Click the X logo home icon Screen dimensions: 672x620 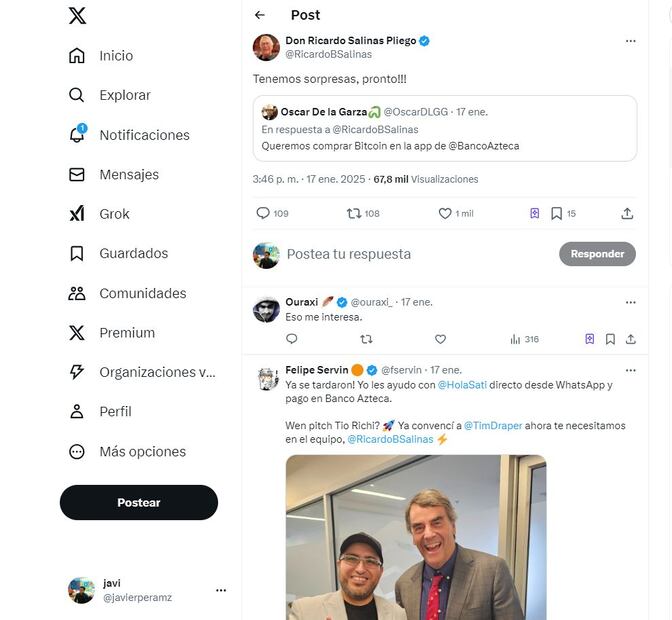(77, 16)
